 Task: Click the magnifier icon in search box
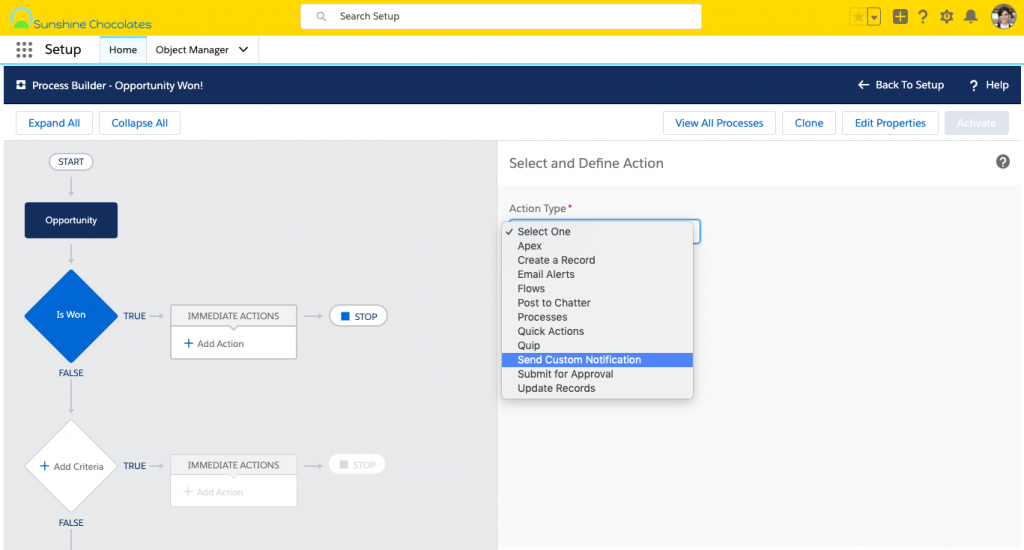321,16
